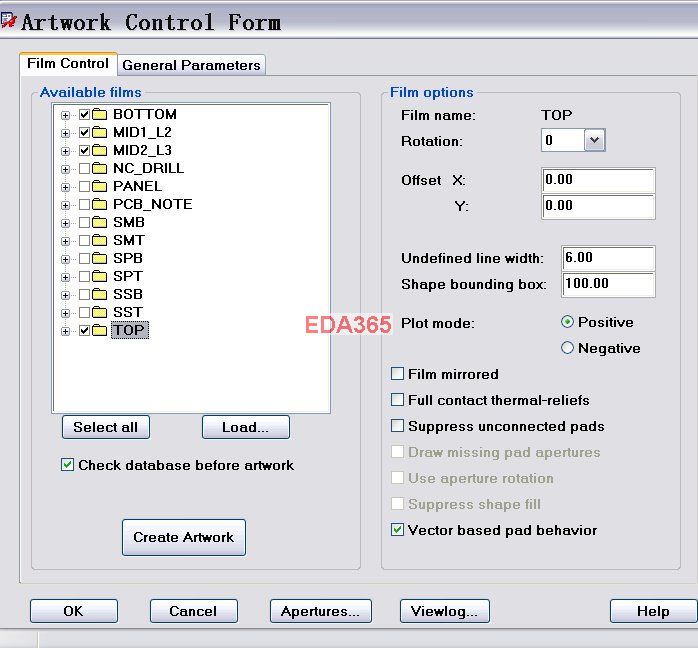Click the Load... button
The height and width of the screenshot is (648, 698).
pyautogui.click(x=246, y=427)
